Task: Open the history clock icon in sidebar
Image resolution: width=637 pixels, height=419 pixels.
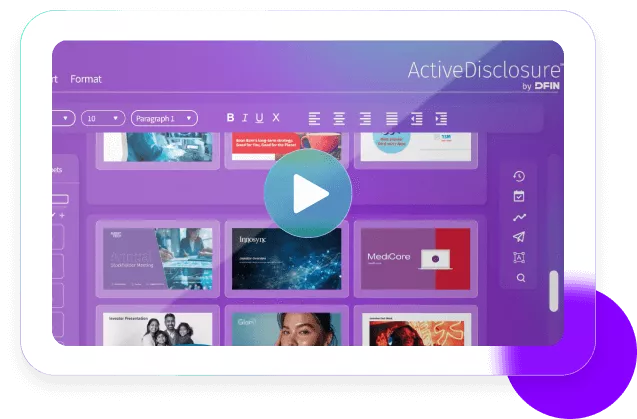Action: coord(519,176)
